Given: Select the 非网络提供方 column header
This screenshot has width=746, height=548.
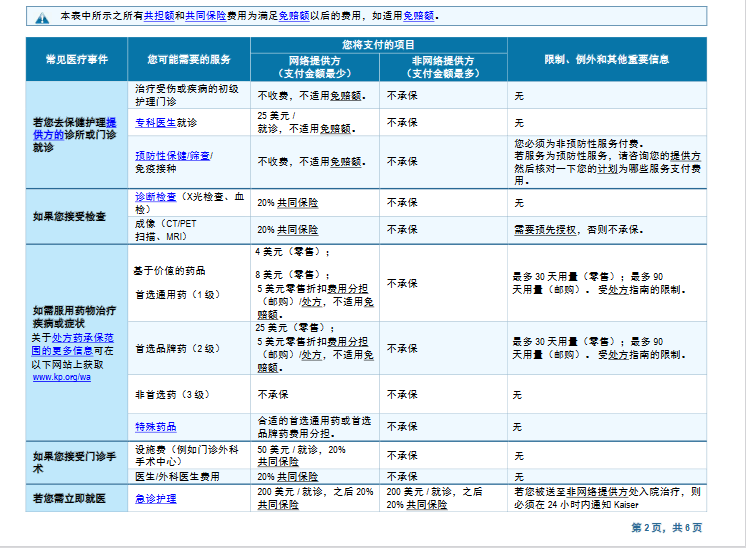Looking at the screenshot, I should (x=443, y=66).
